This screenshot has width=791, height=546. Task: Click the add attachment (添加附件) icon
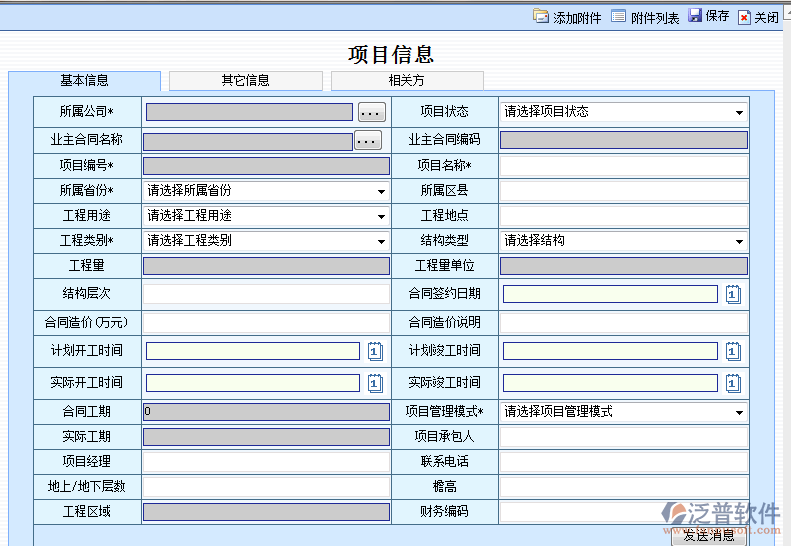pyautogui.click(x=541, y=17)
